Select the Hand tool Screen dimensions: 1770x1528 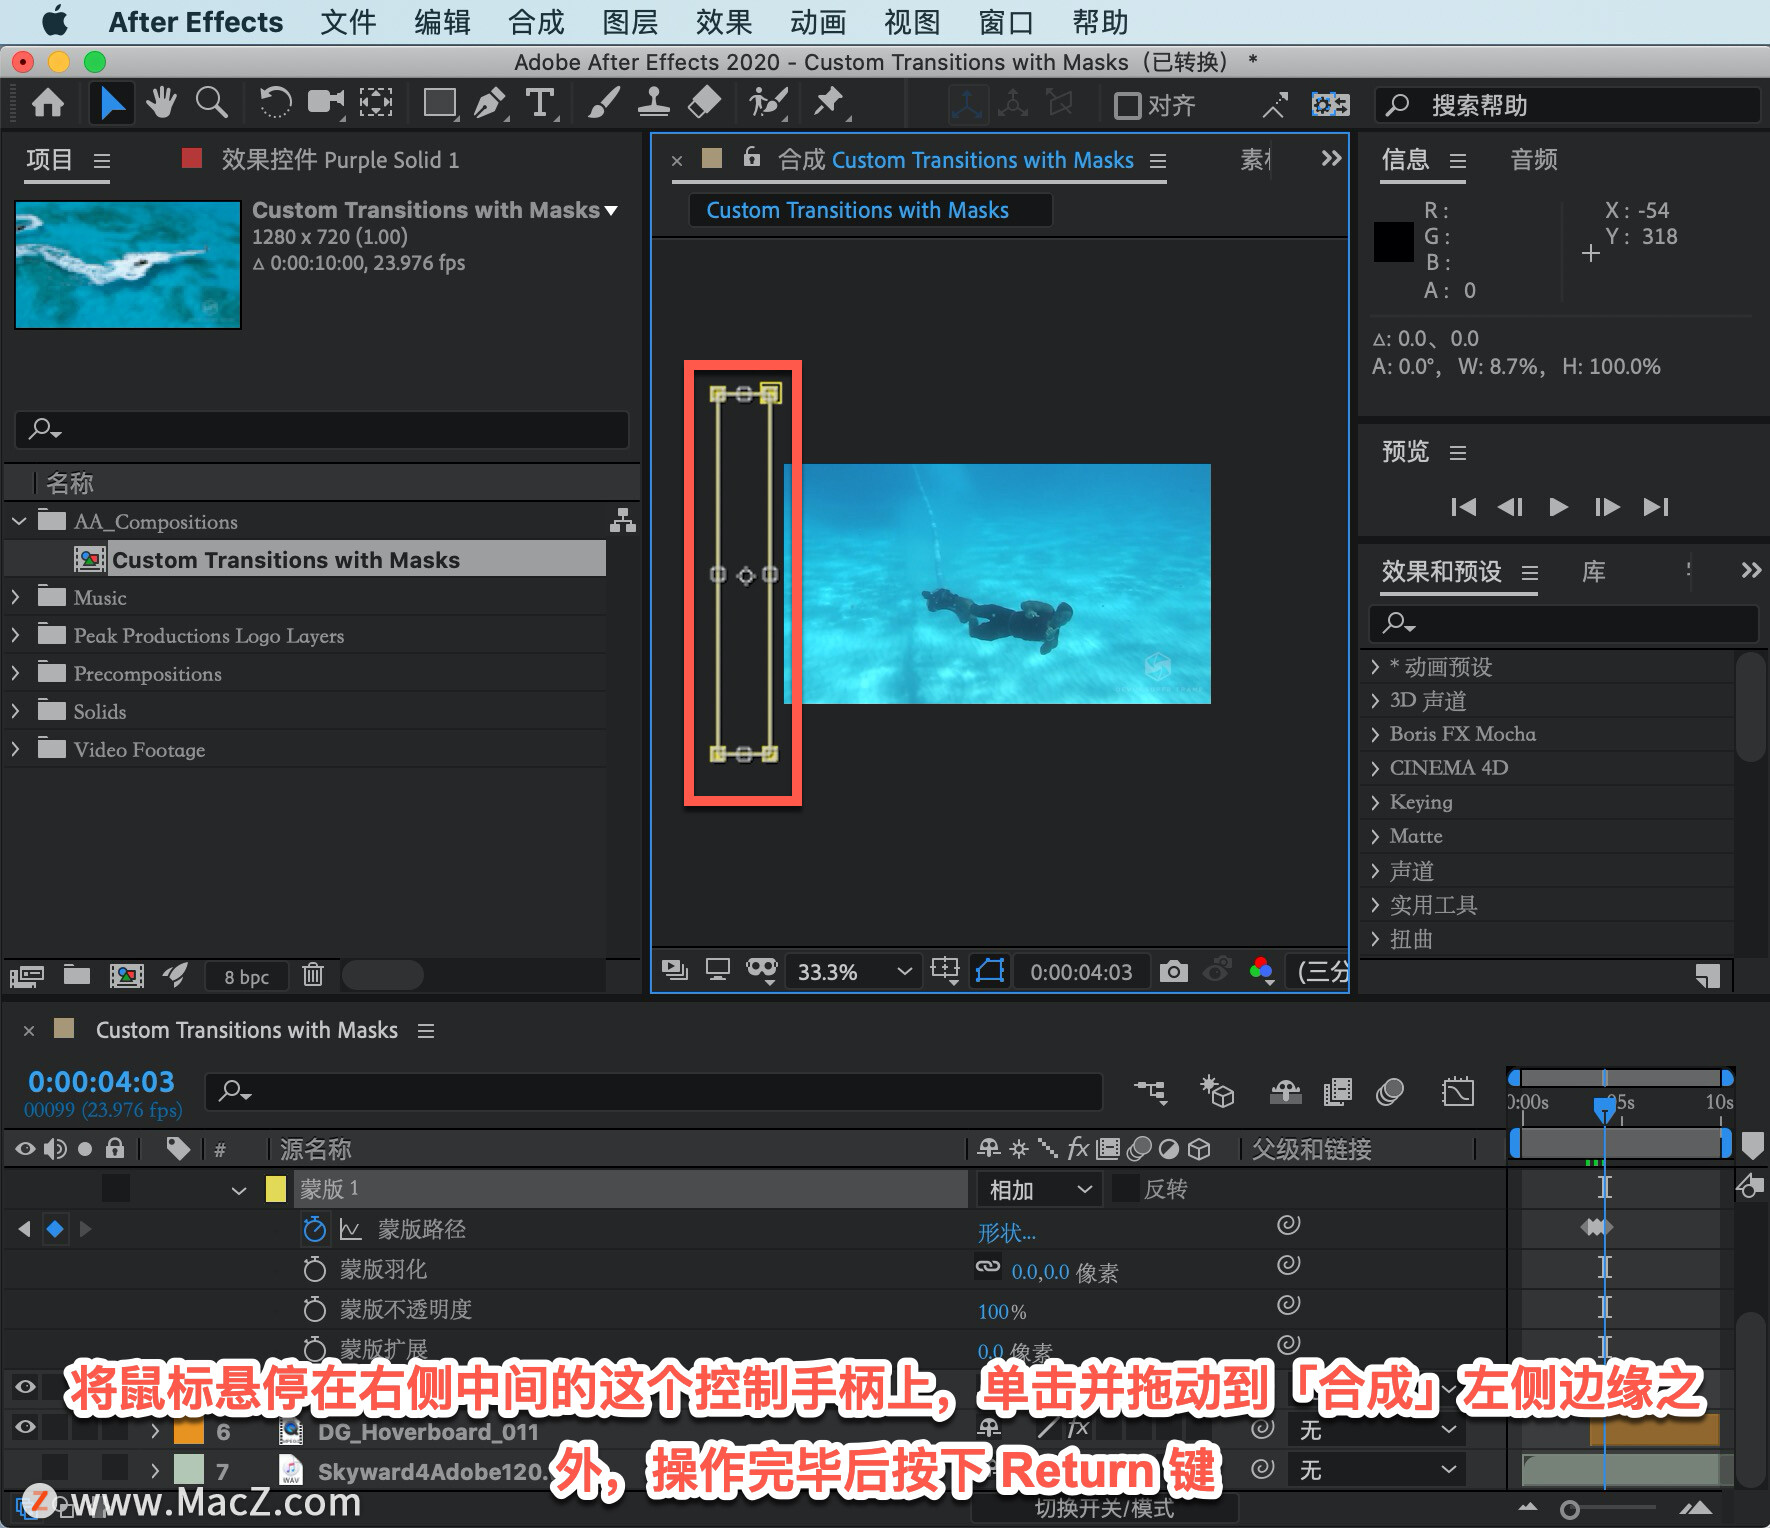pos(161,103)
